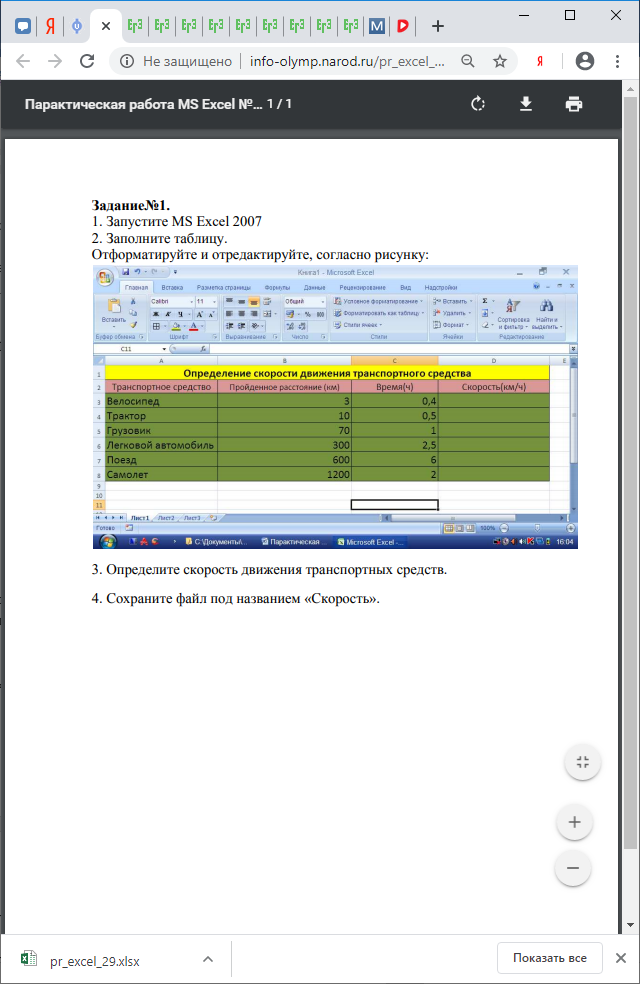Image resolution: width=640 pixels, height=984 pixels.
Task: Go back to the previous page
Action: point(23,61)
